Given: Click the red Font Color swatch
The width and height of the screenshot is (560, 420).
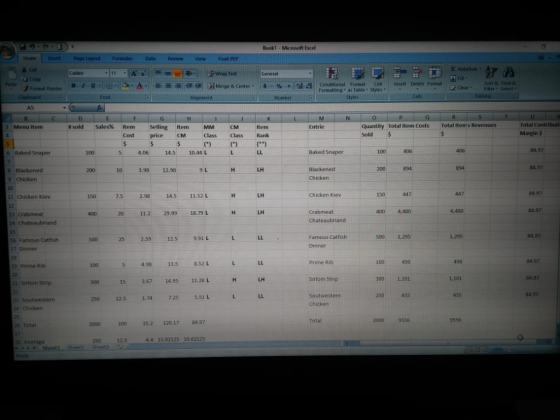Looking at the screenshot, I should [x=140, y=86].
